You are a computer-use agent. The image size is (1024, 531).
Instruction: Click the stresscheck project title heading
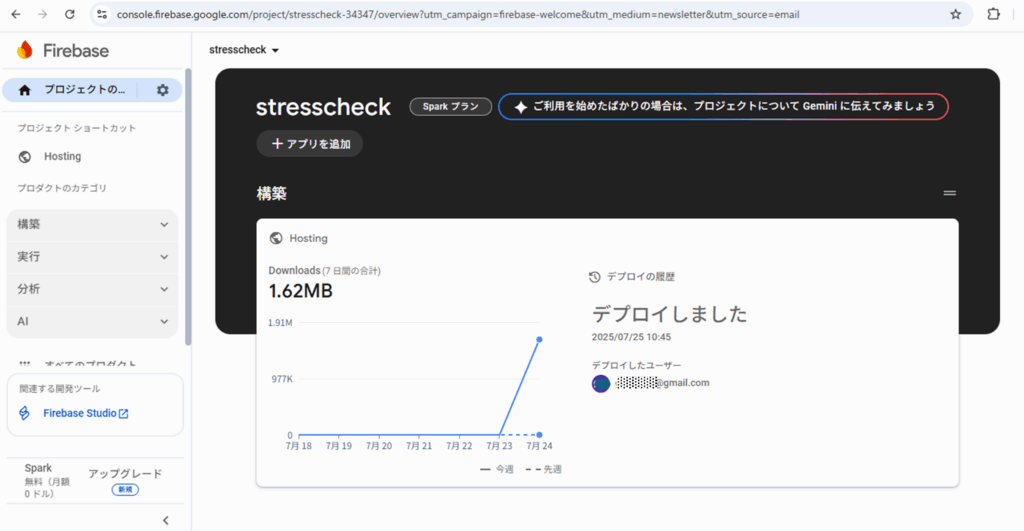pos(323,107)
